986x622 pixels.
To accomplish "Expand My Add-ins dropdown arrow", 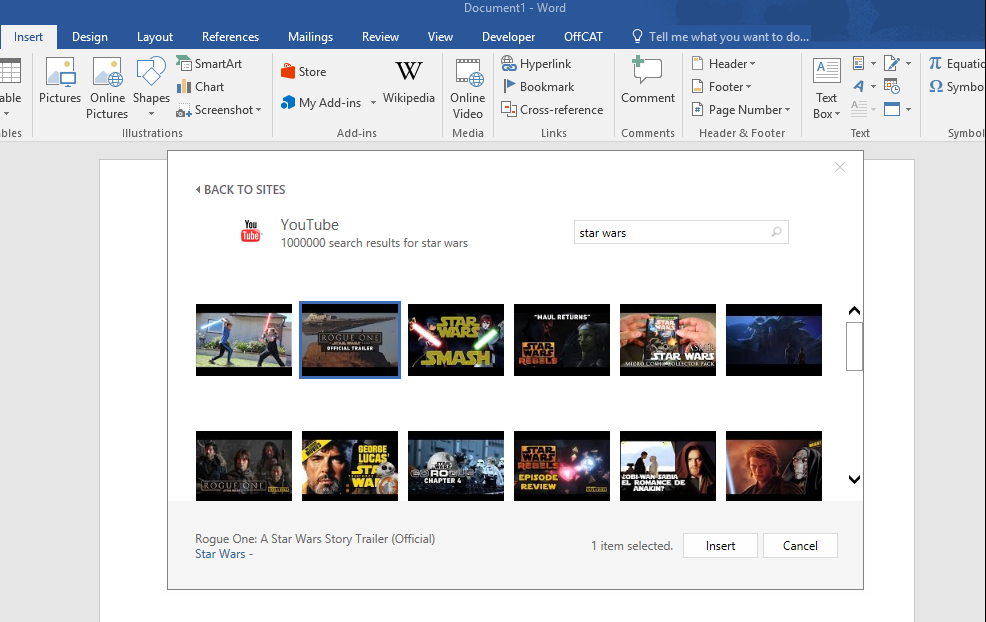I will click(373, 103).
